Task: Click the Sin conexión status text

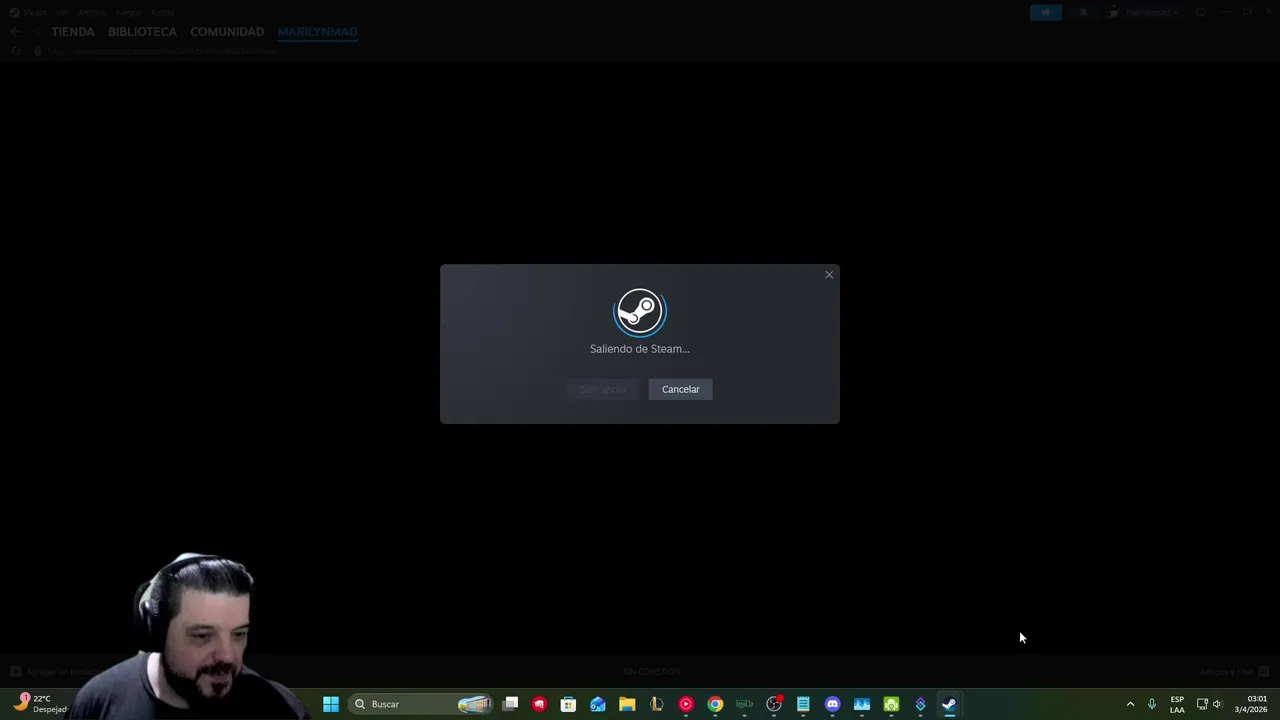Action: click(x=652, y=671)
